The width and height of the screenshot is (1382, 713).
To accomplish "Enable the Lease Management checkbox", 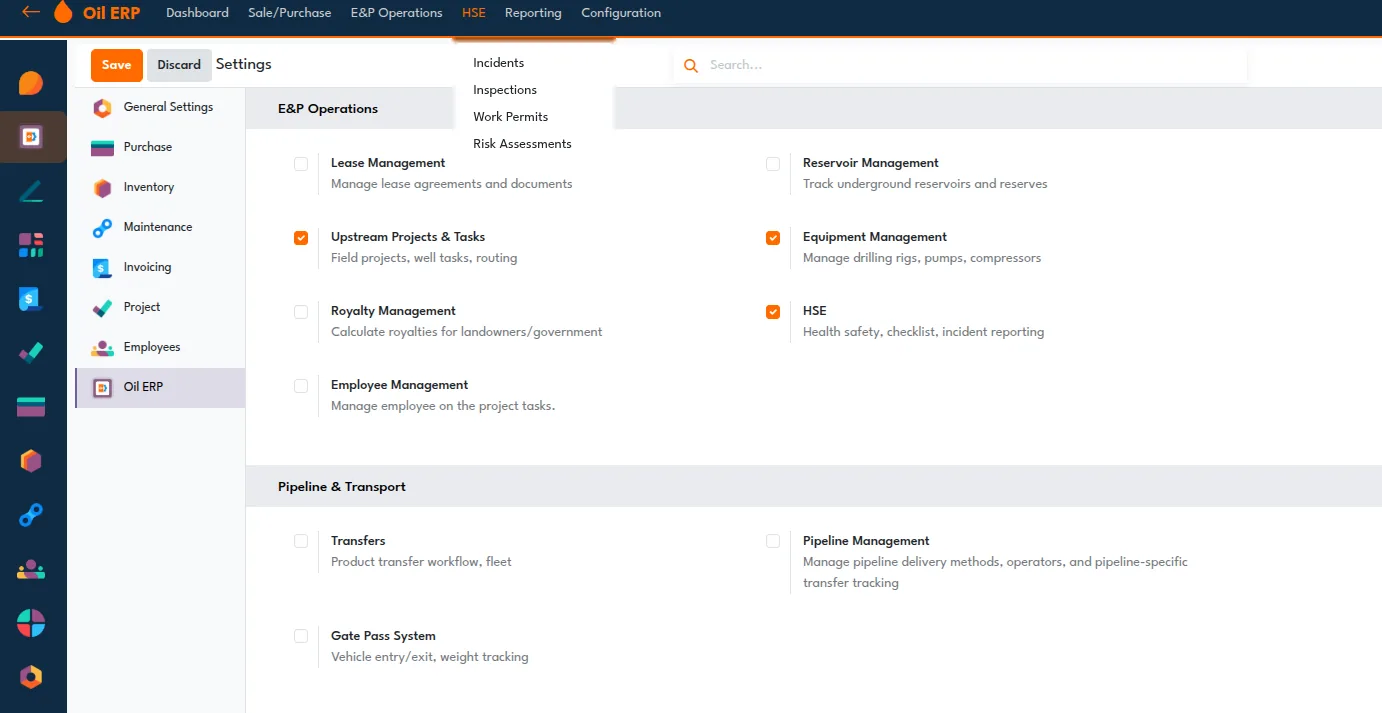I will [301, 164].
